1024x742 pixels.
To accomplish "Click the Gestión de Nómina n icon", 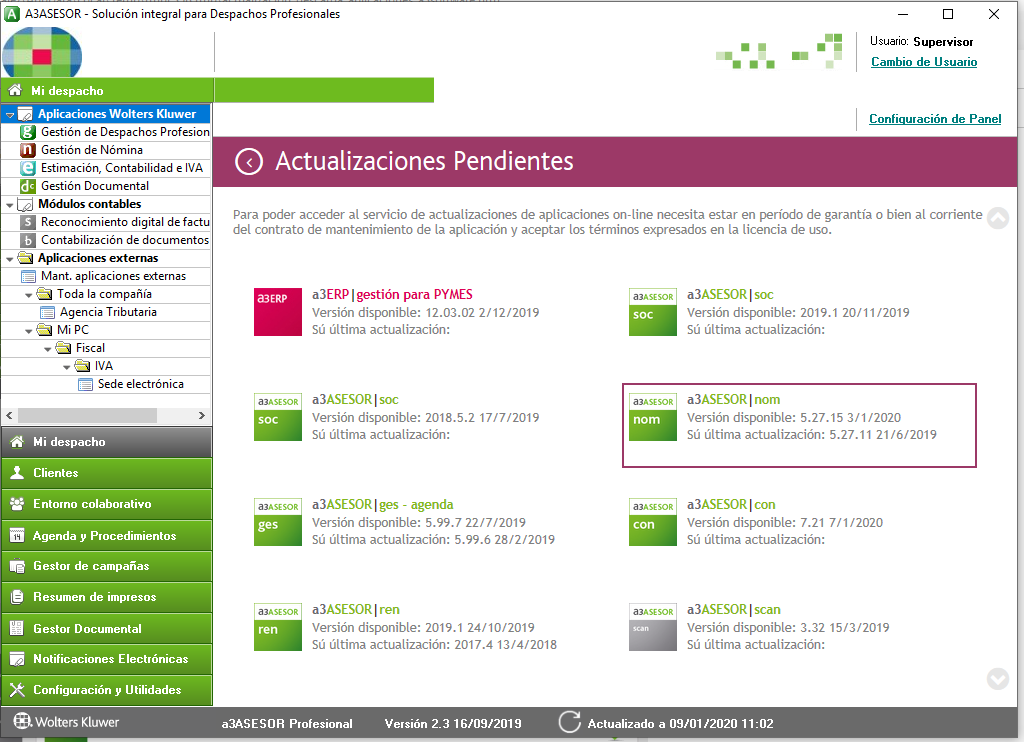I will click(27, 150).
